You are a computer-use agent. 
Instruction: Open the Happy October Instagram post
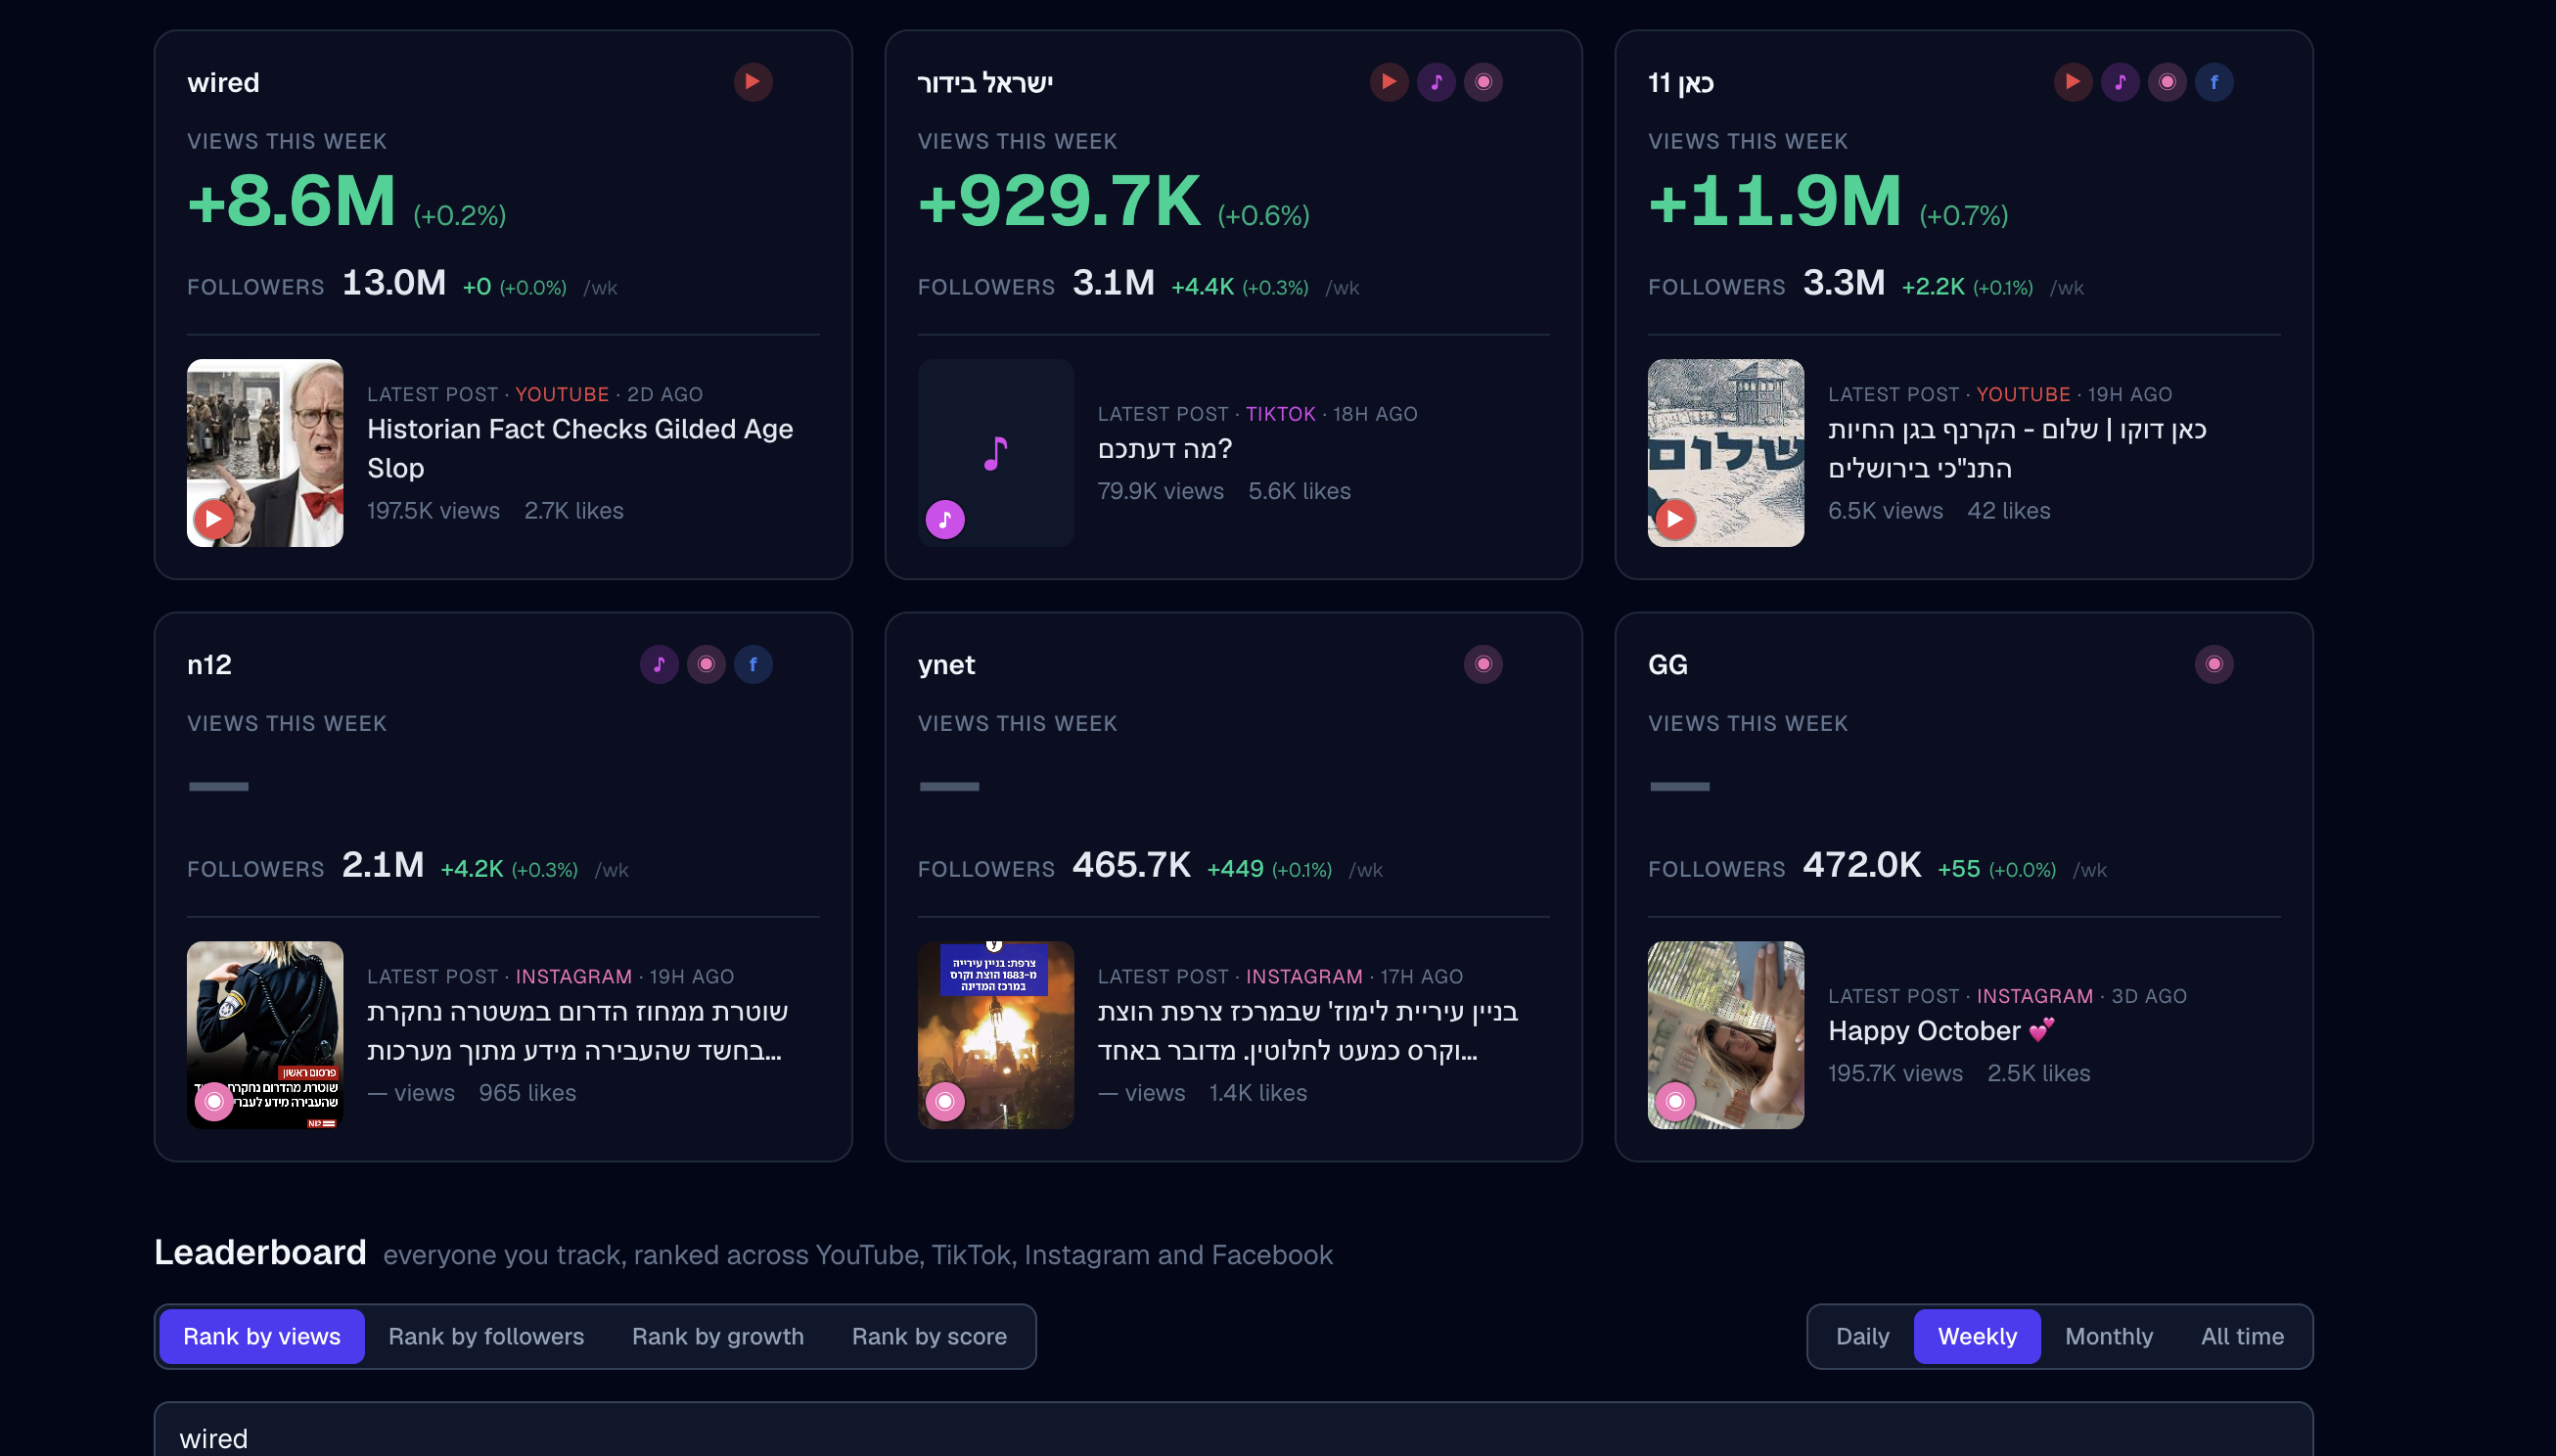point(1941,1030)
